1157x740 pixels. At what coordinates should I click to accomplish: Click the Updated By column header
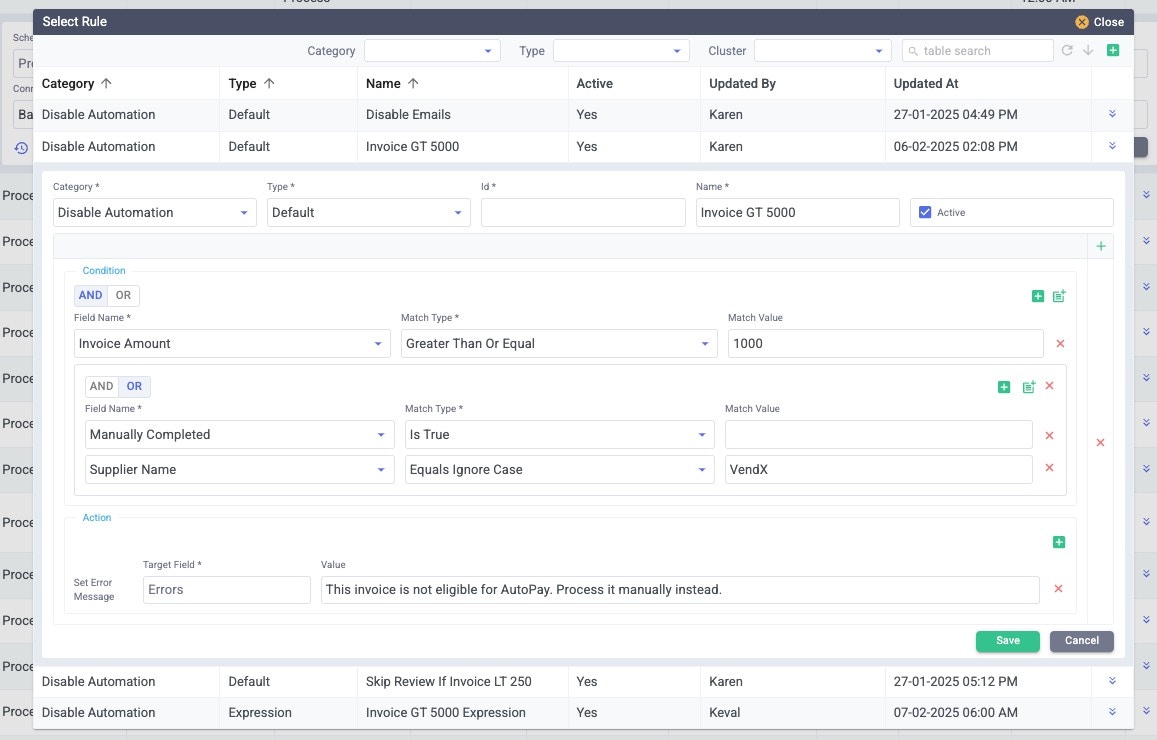742,83
